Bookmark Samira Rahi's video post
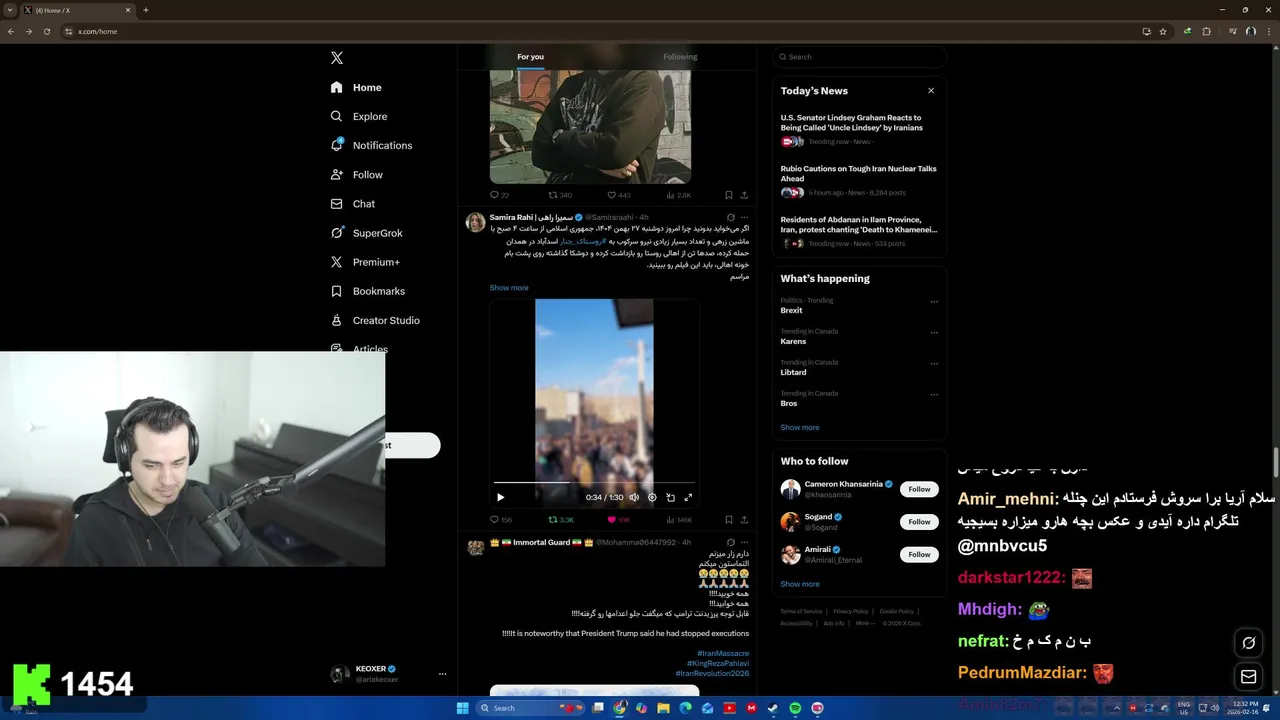 tap(729, 520)
